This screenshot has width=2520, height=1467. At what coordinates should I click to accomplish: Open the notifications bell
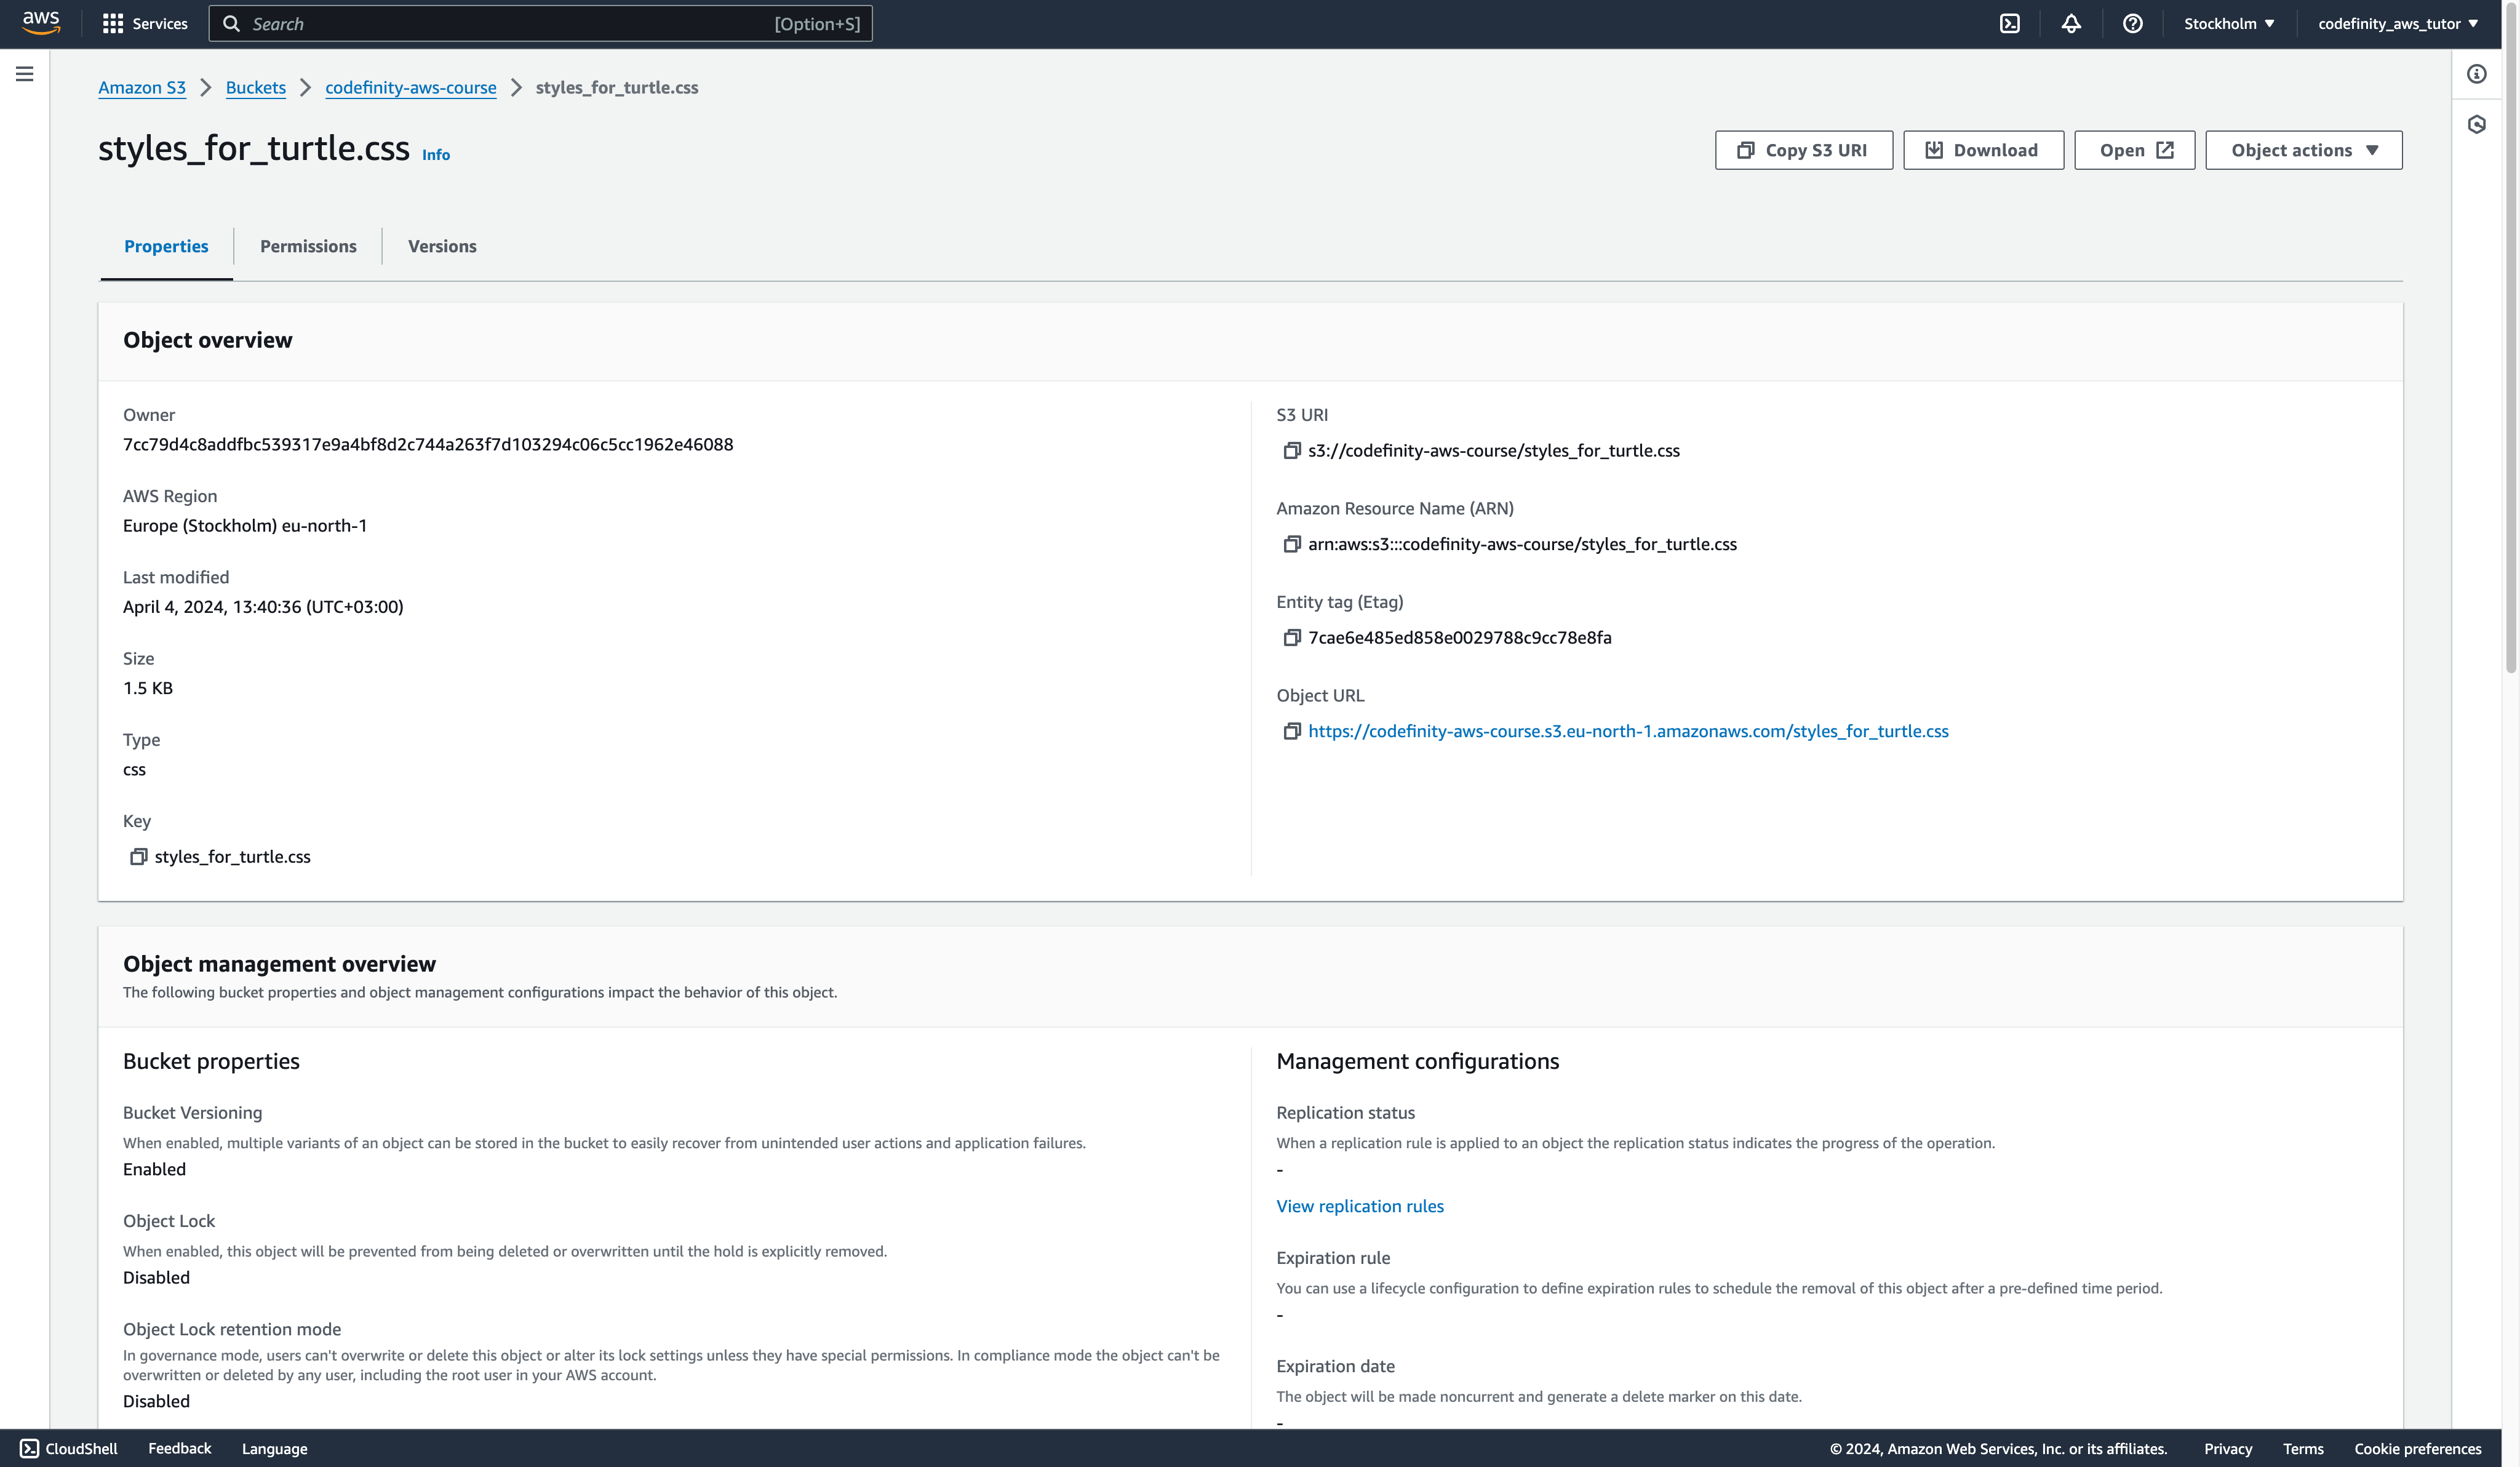2071,24
